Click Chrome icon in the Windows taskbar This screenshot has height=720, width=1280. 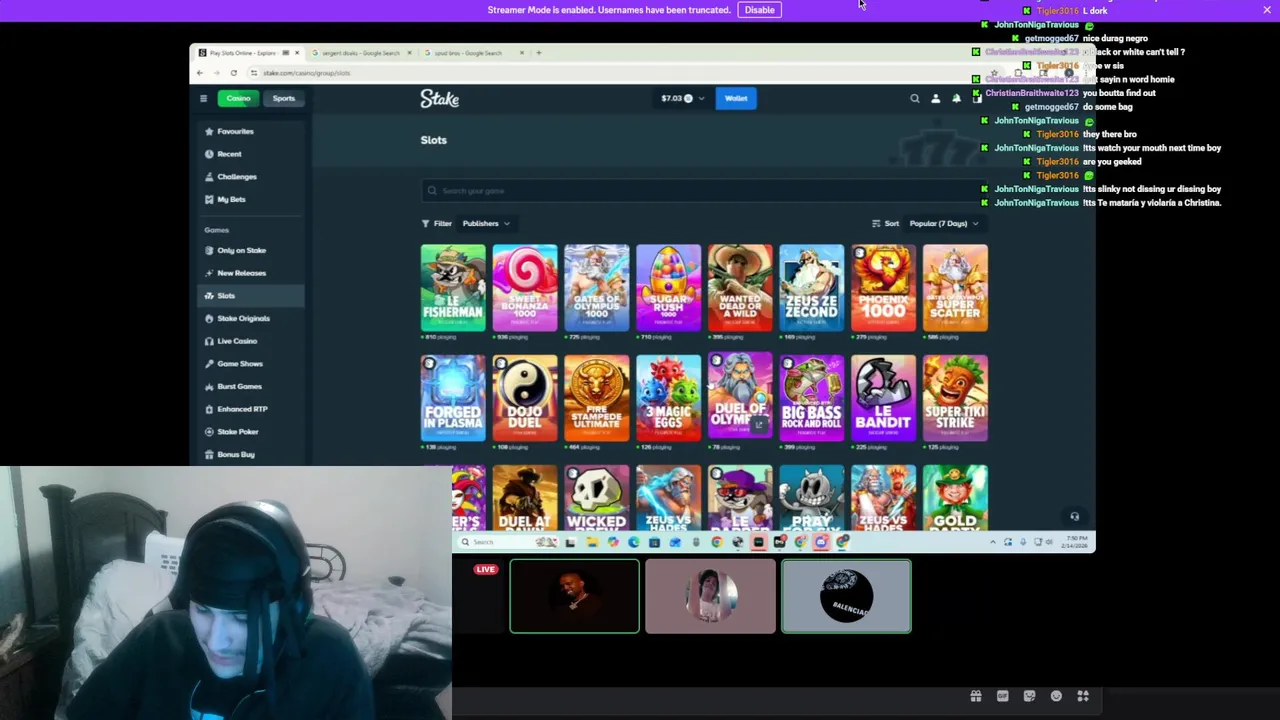717,542
